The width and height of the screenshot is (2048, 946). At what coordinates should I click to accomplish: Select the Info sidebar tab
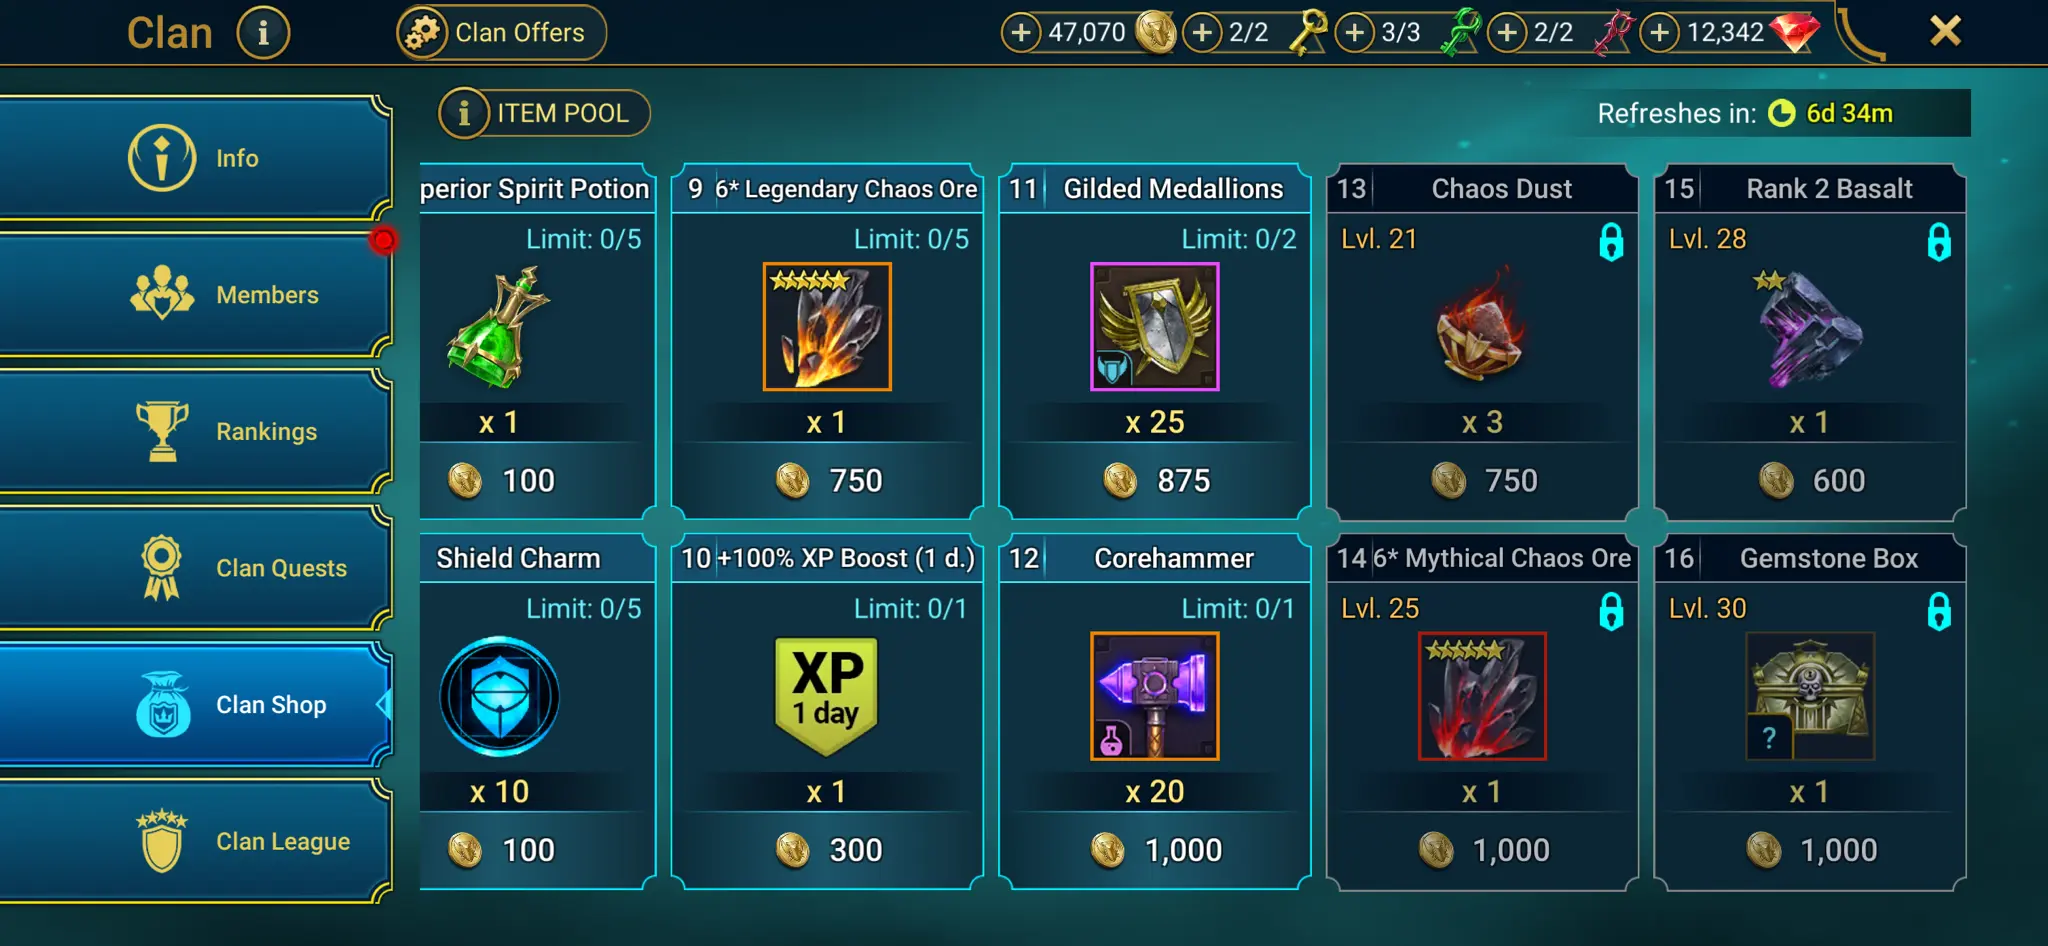(195, 158)
